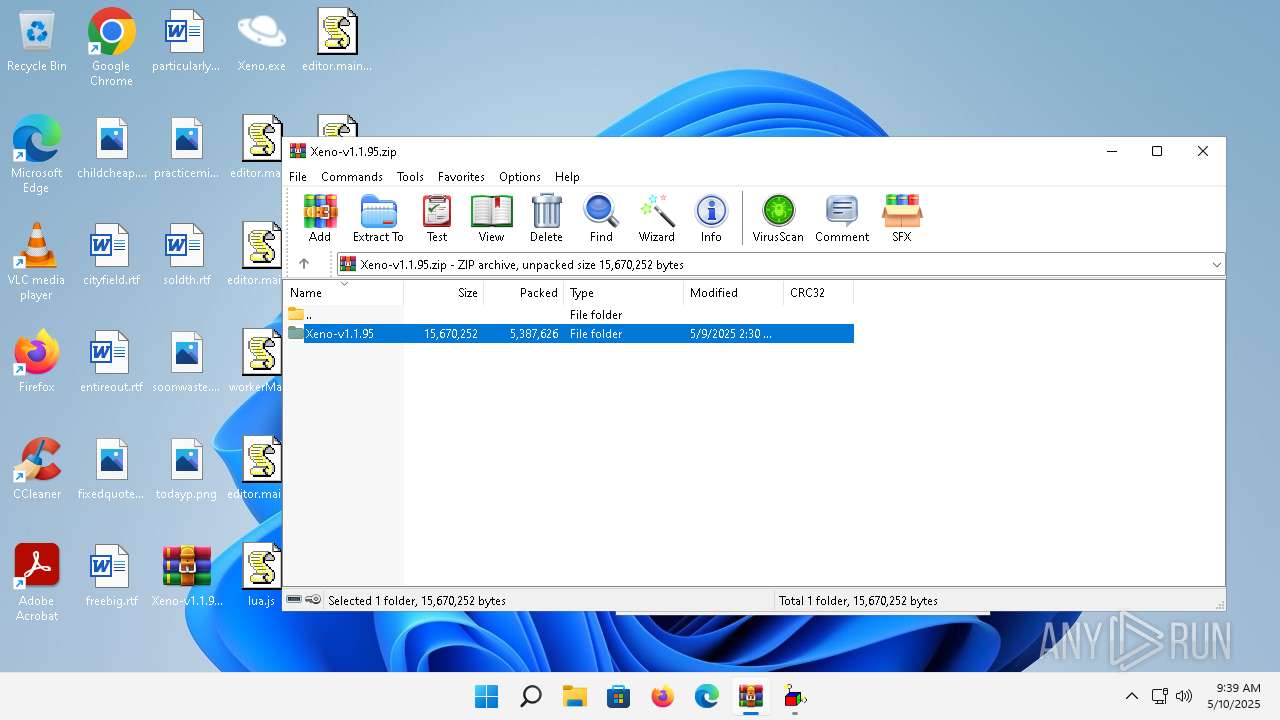Click the Delete trash icon in toolbar

(x=546, y=218)
